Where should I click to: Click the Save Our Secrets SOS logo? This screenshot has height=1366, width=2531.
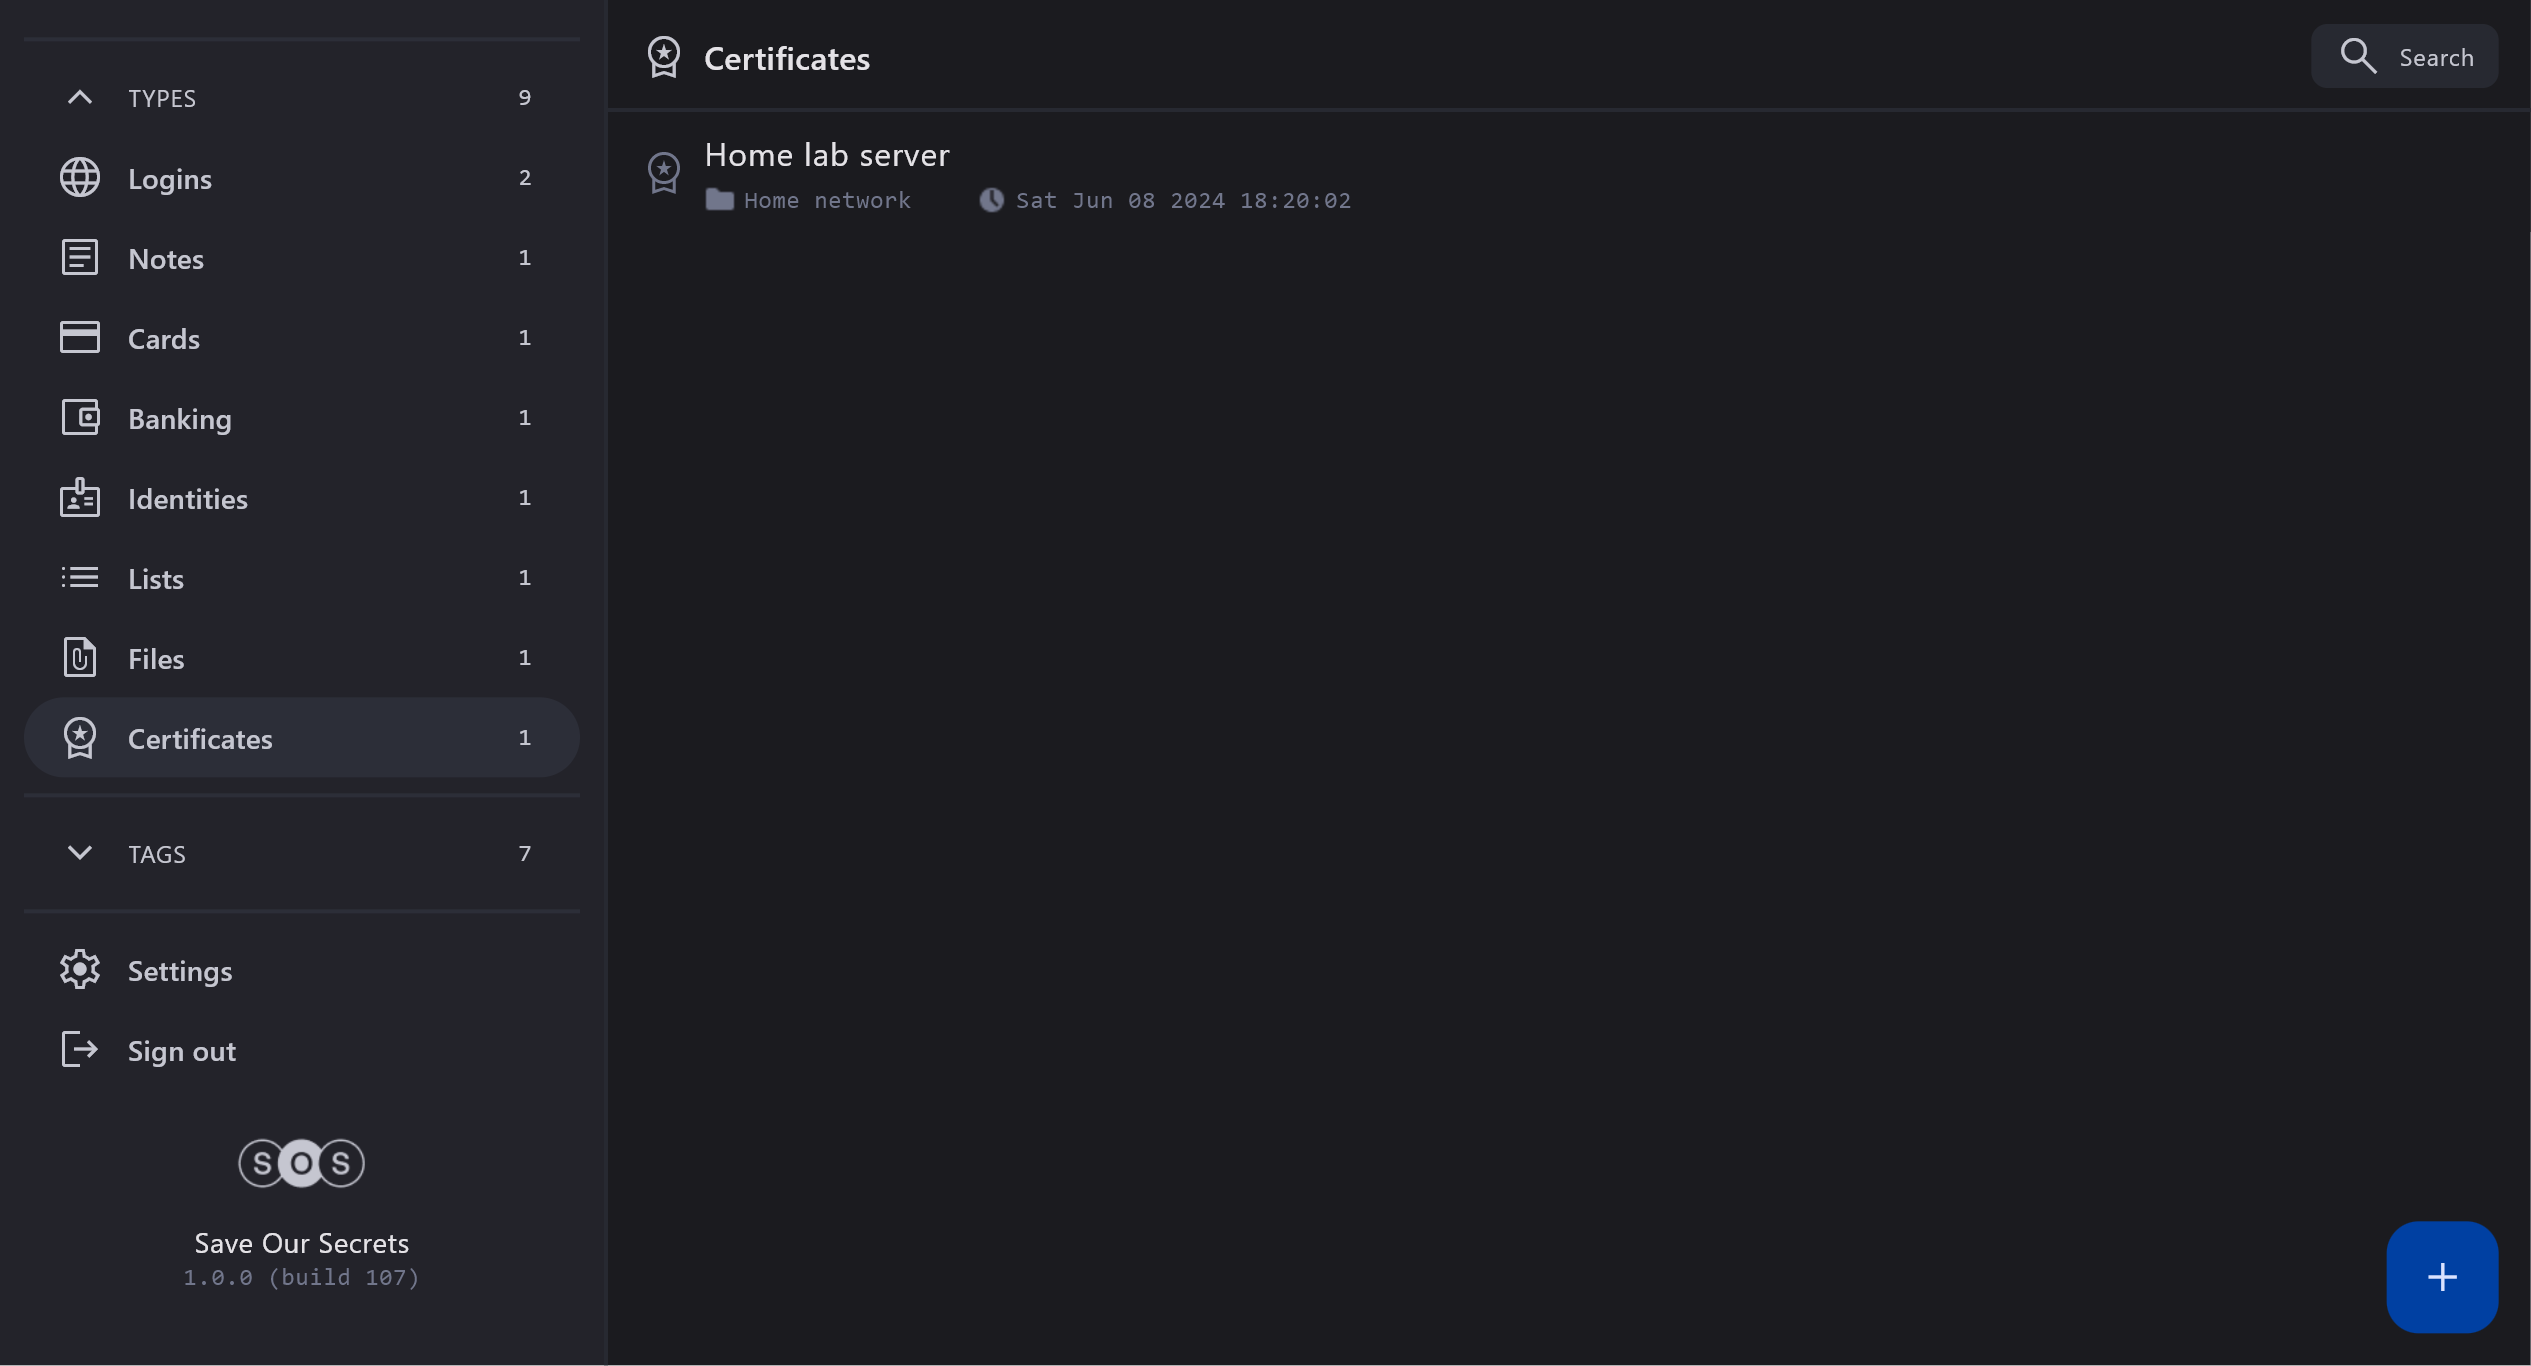click(301, 1163)
